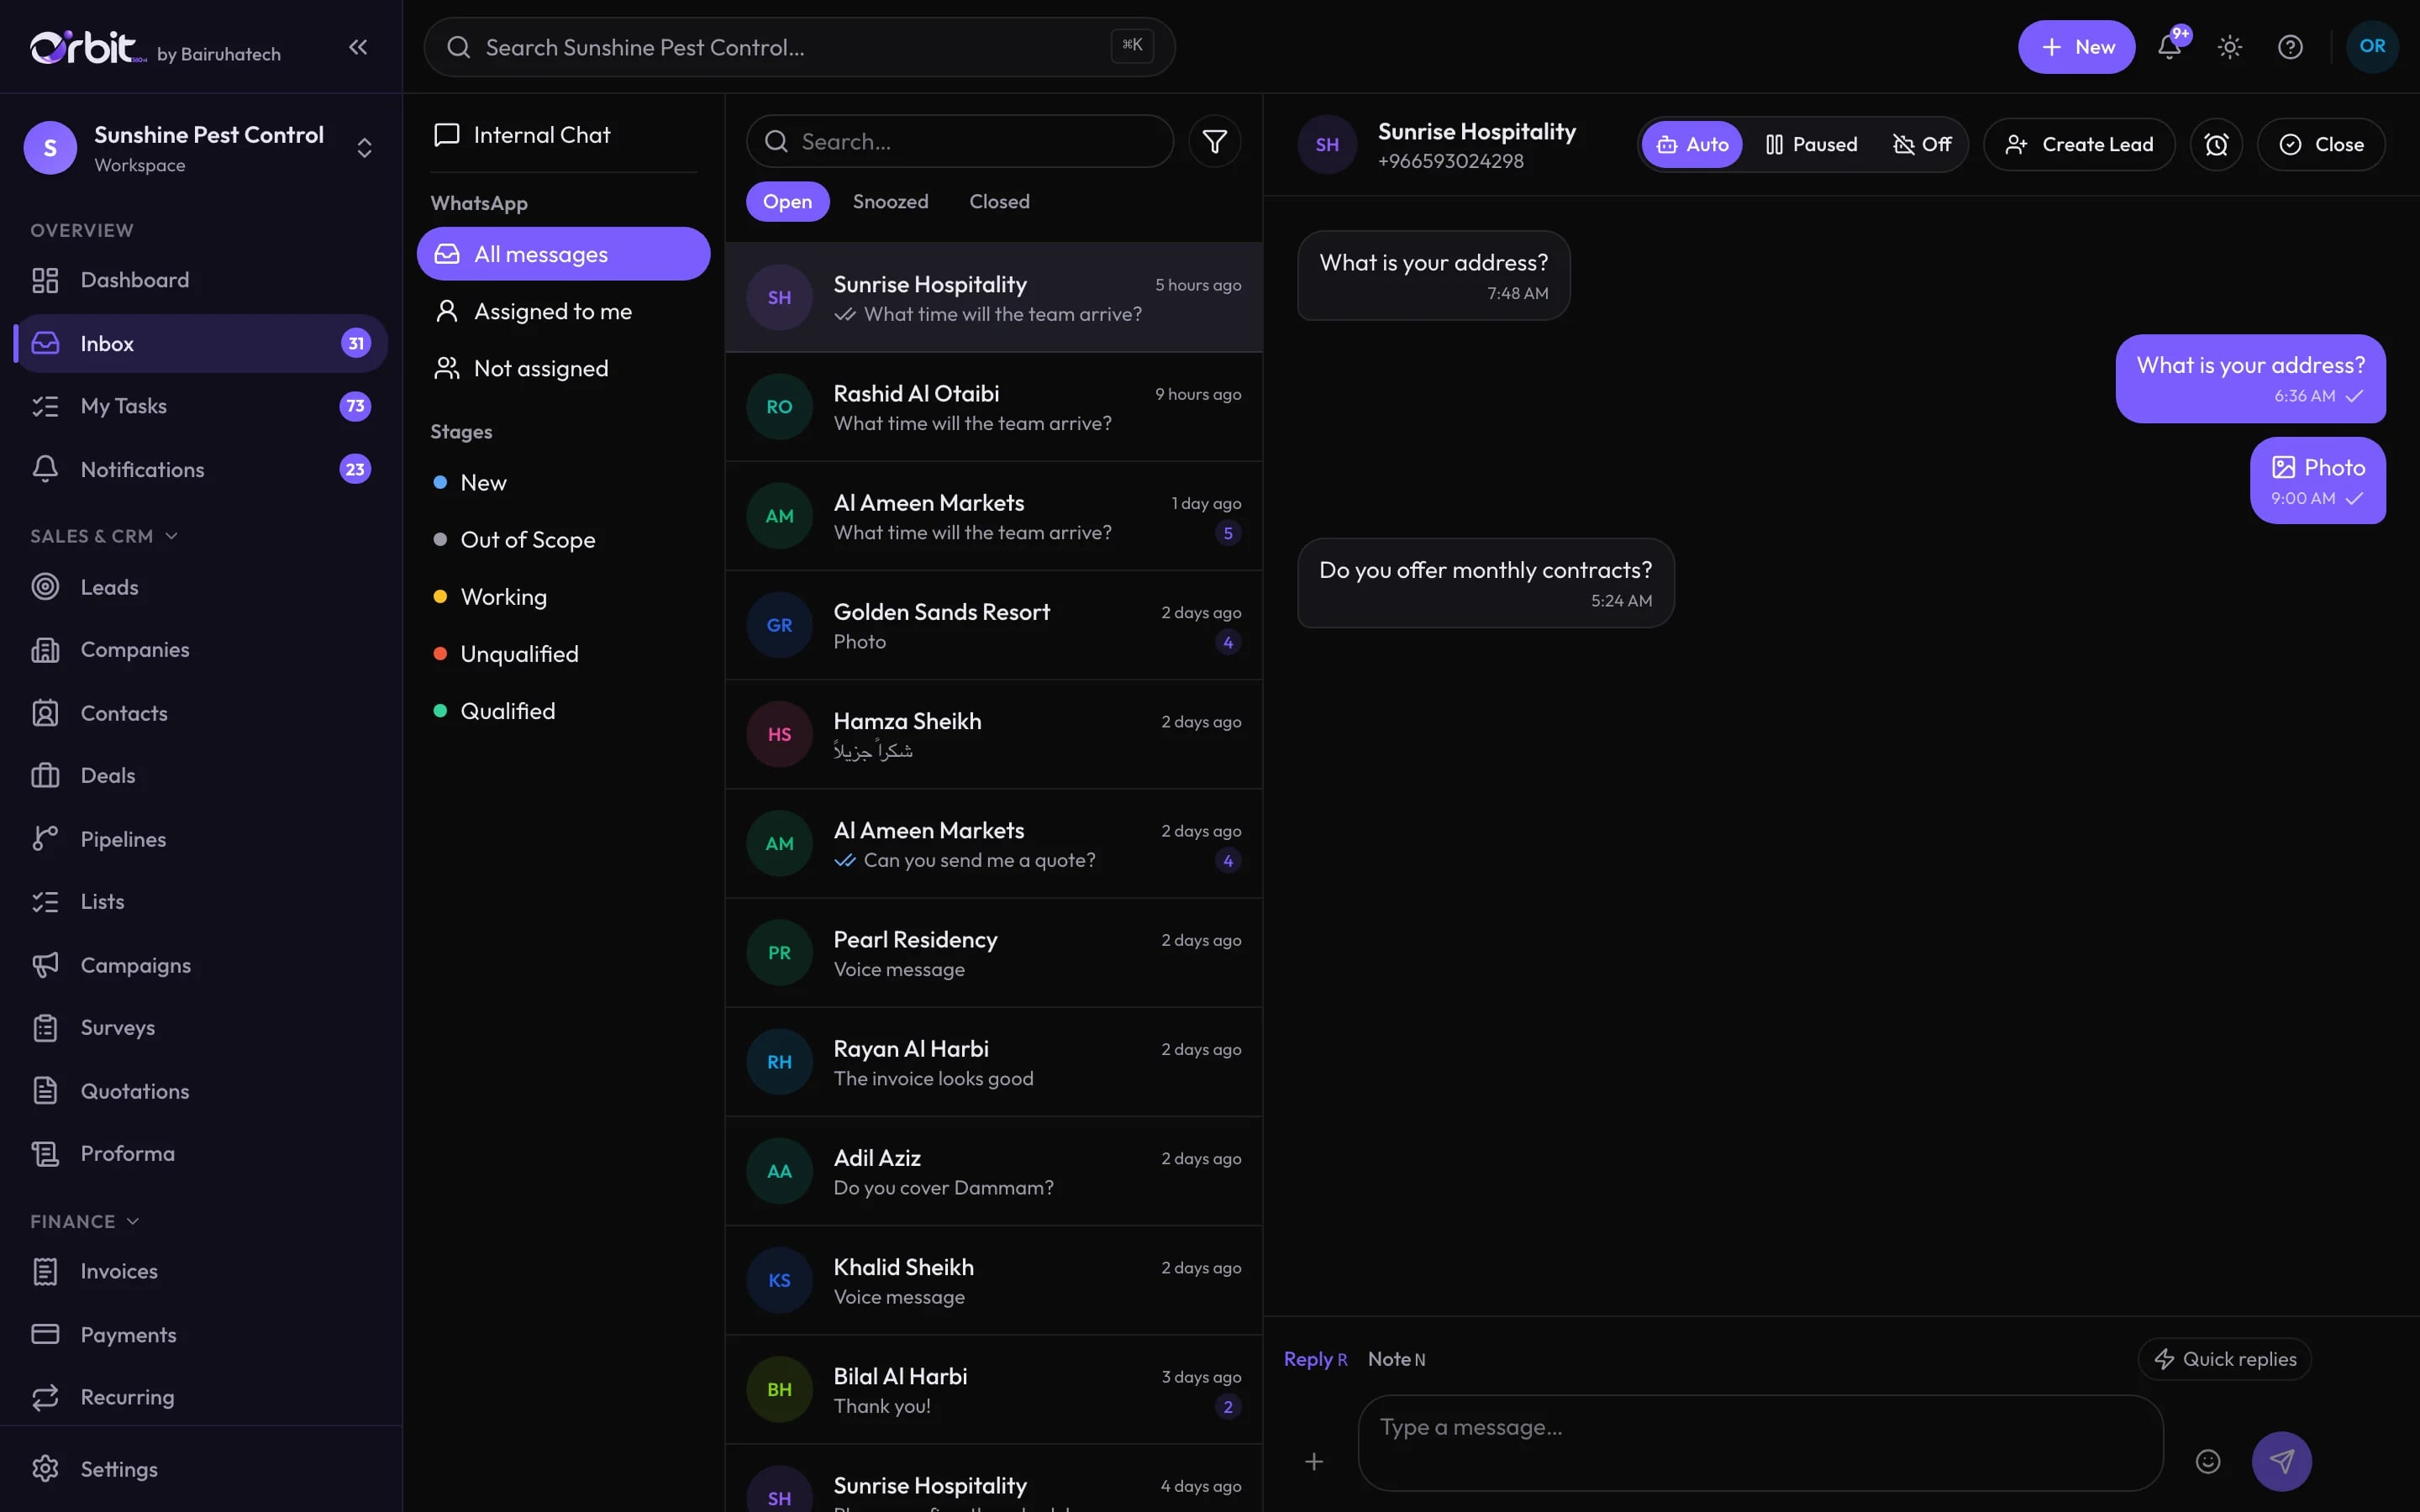Open Proforma in the sidebar
Screen dimensions: 2420x1512
(x=201, y=1154)
